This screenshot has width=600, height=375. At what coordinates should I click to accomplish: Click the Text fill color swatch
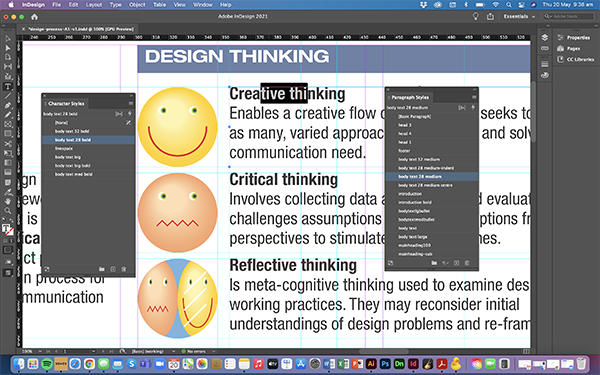6,228
